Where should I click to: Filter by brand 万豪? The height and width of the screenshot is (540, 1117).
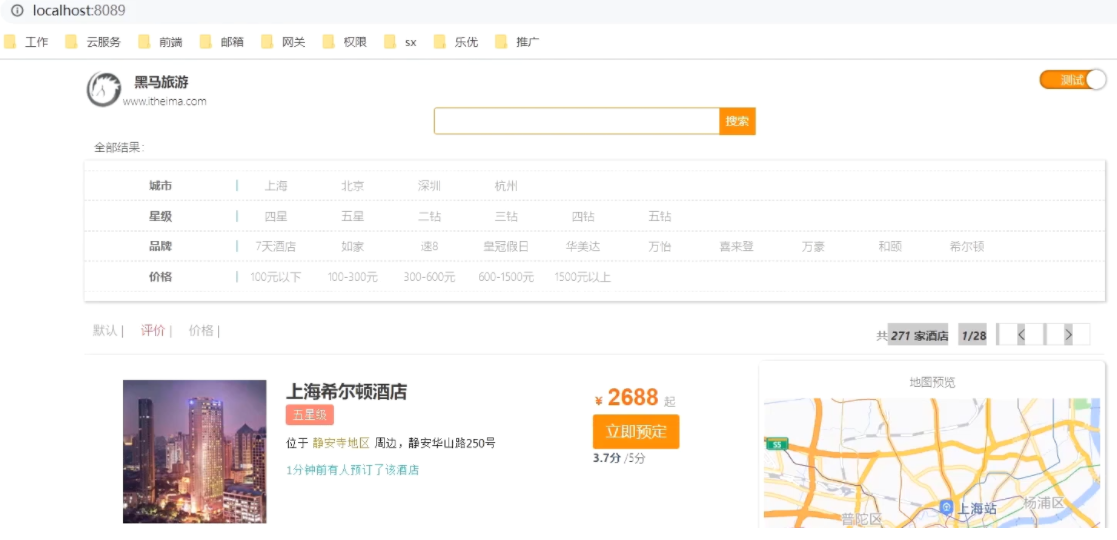[814, 246]
